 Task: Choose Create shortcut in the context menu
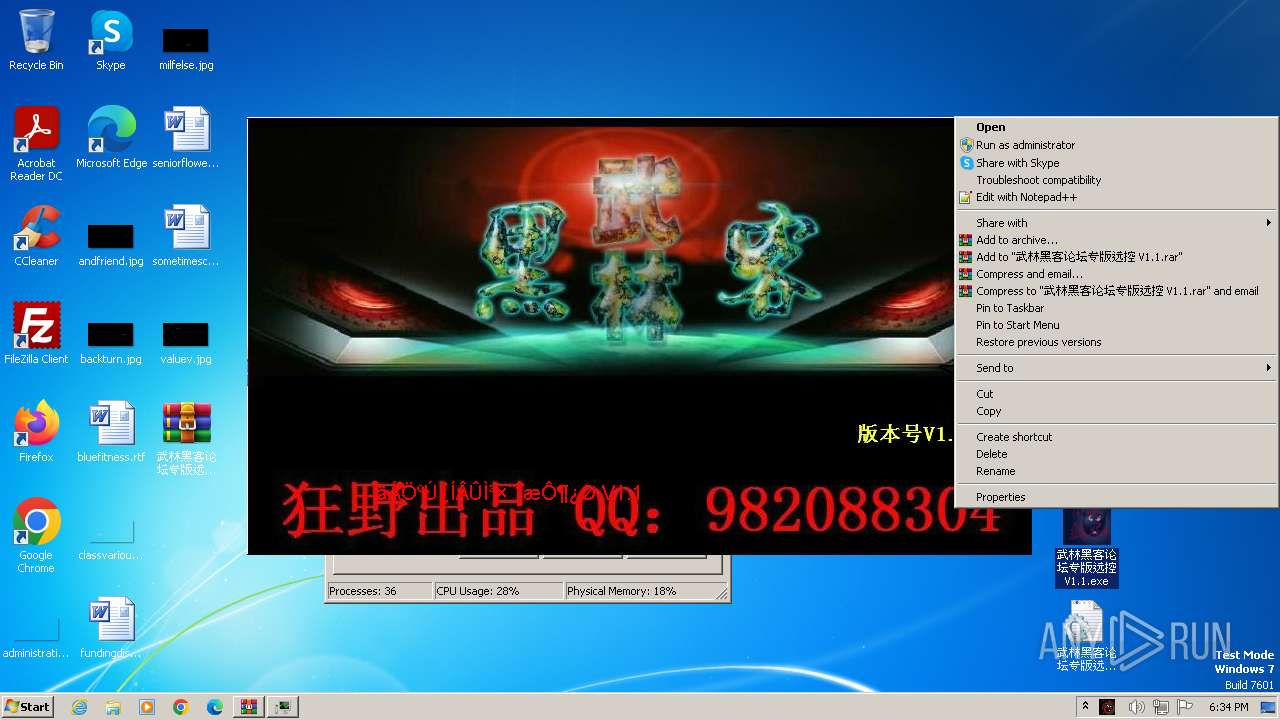coord(1115,437)
